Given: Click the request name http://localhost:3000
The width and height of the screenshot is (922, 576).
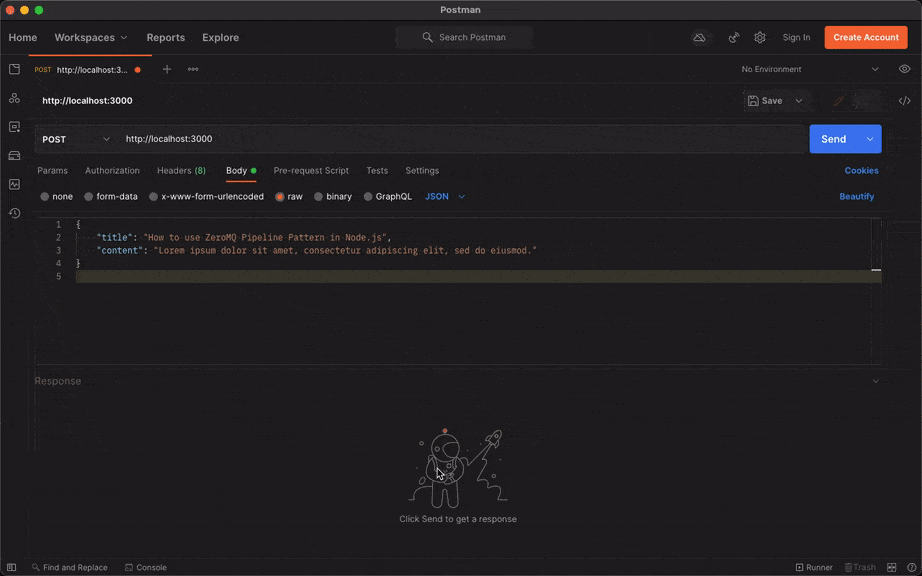Looking at the screenshot, I should pos(87,101).
